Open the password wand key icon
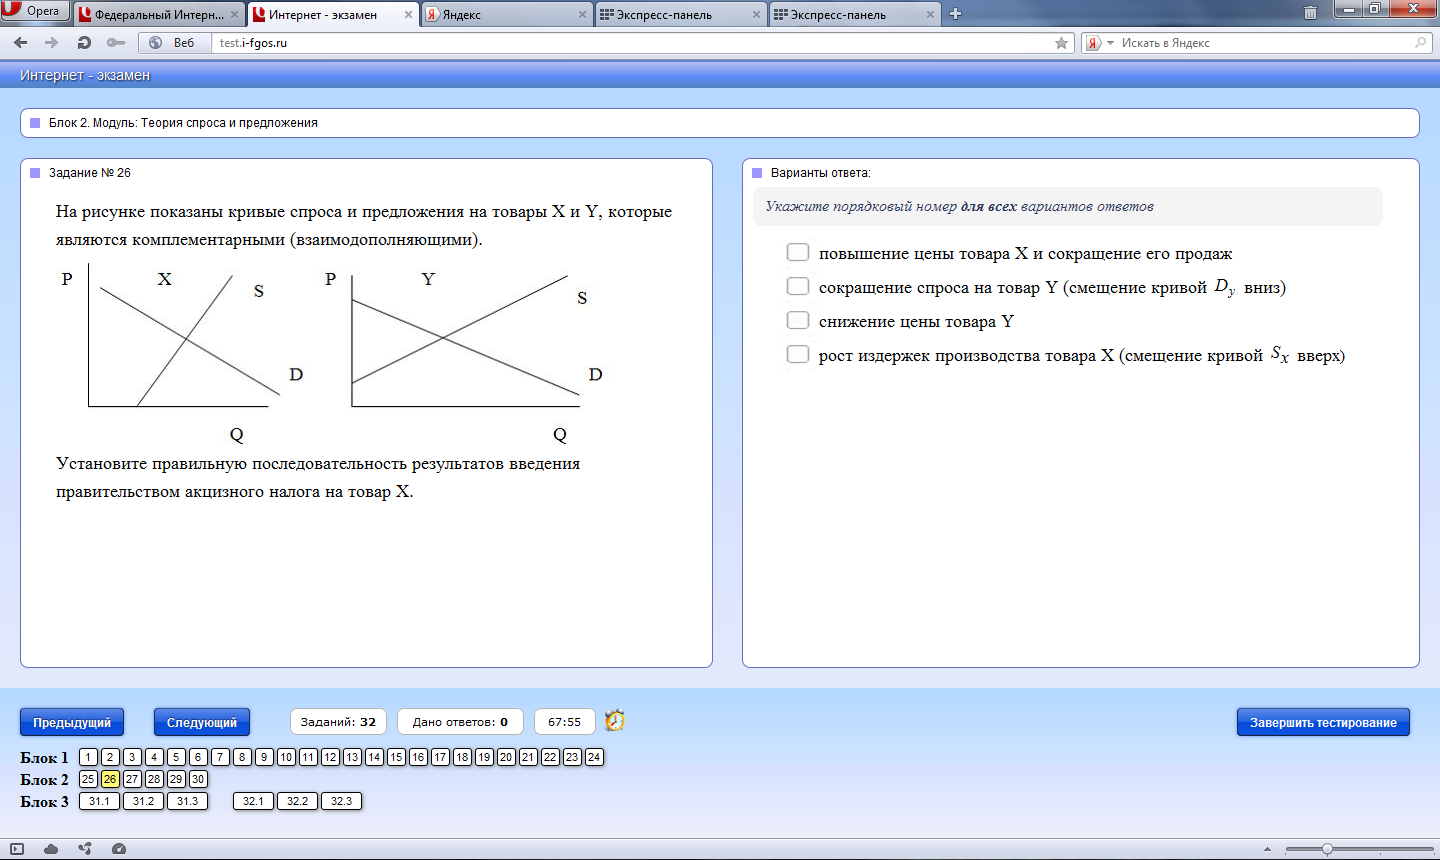 coord(116,43)
